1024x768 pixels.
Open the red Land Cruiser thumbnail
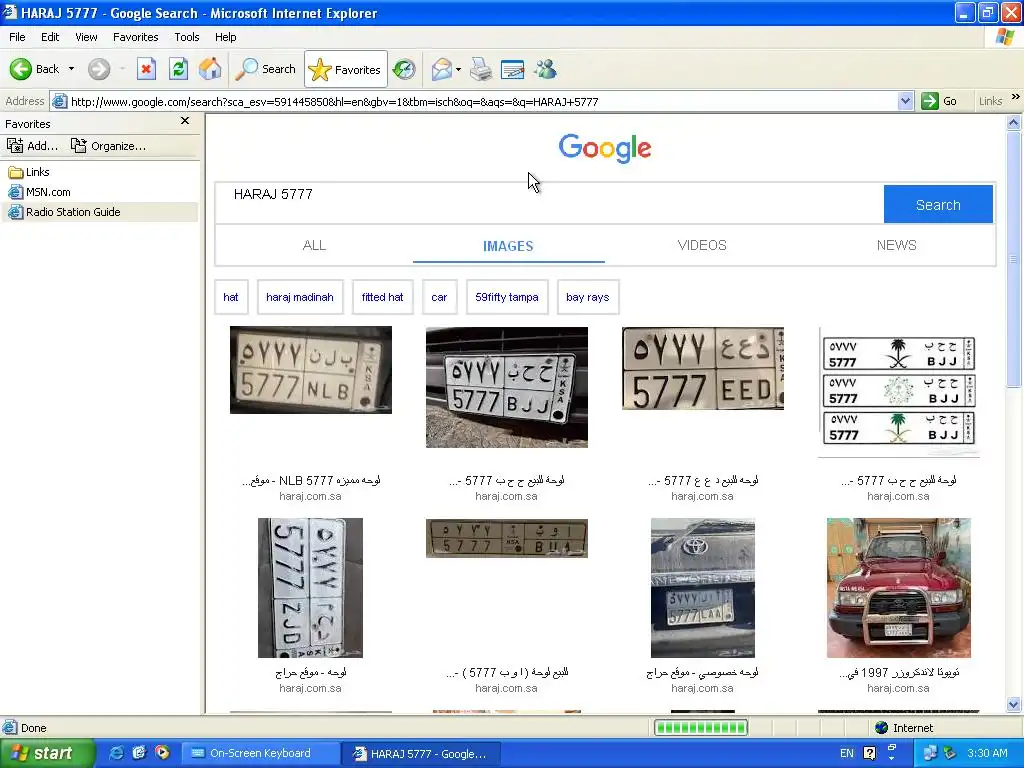click(x=899, y=588)
